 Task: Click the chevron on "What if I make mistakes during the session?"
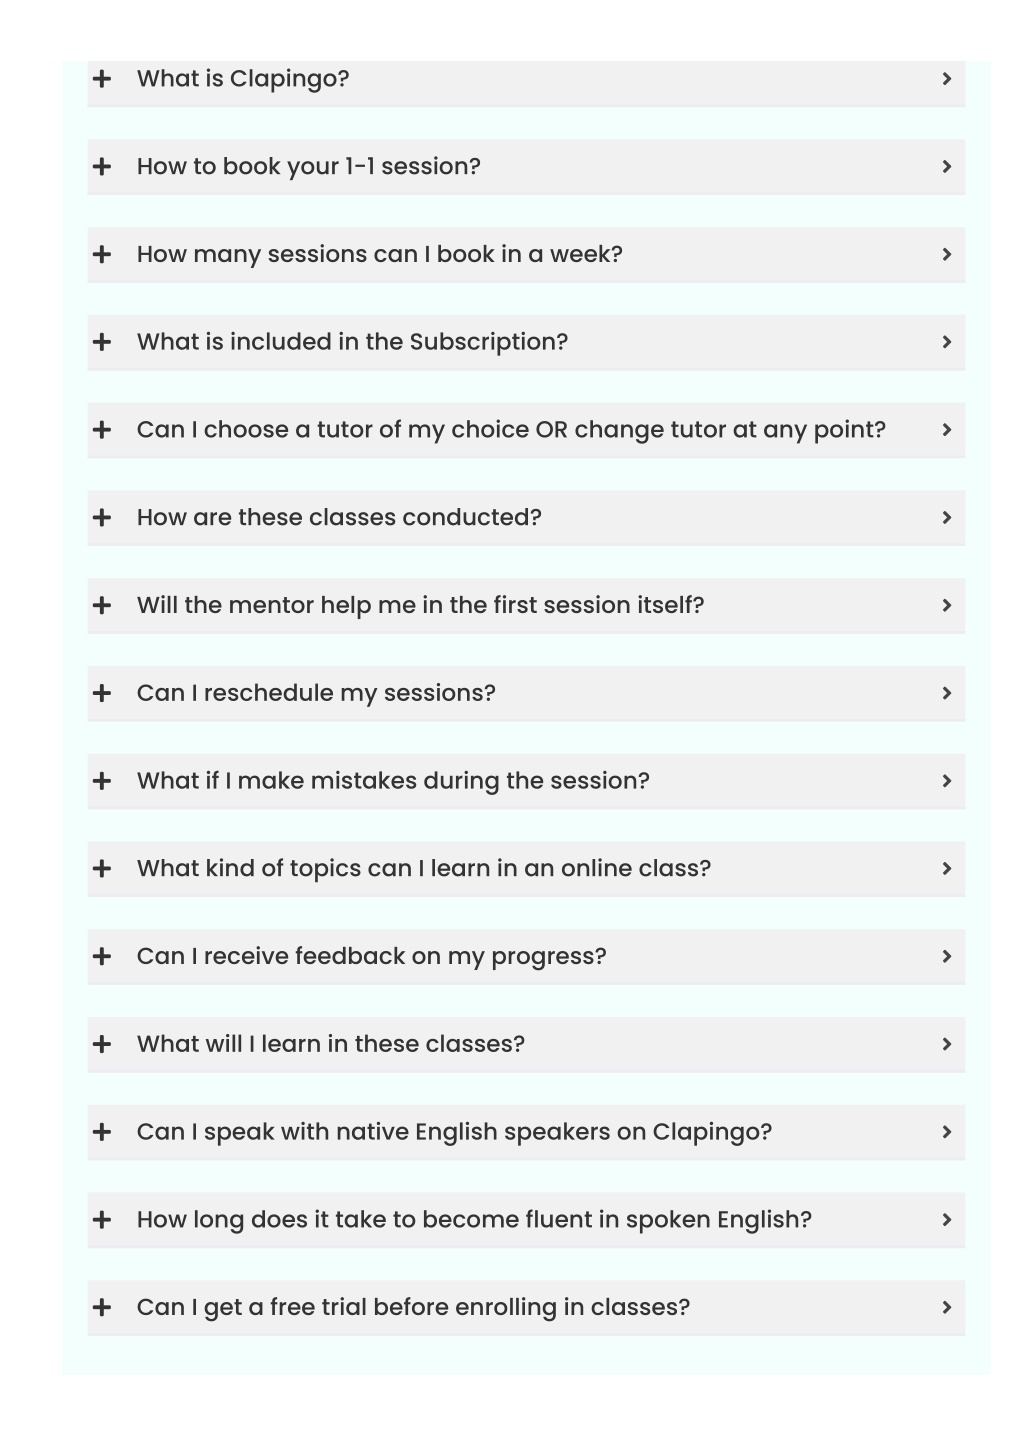tap(946, 781)
